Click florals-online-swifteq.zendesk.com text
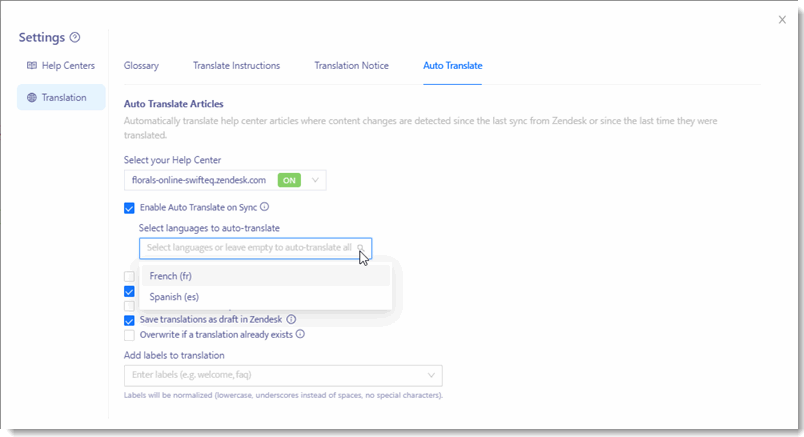 (x=199, y=180)
